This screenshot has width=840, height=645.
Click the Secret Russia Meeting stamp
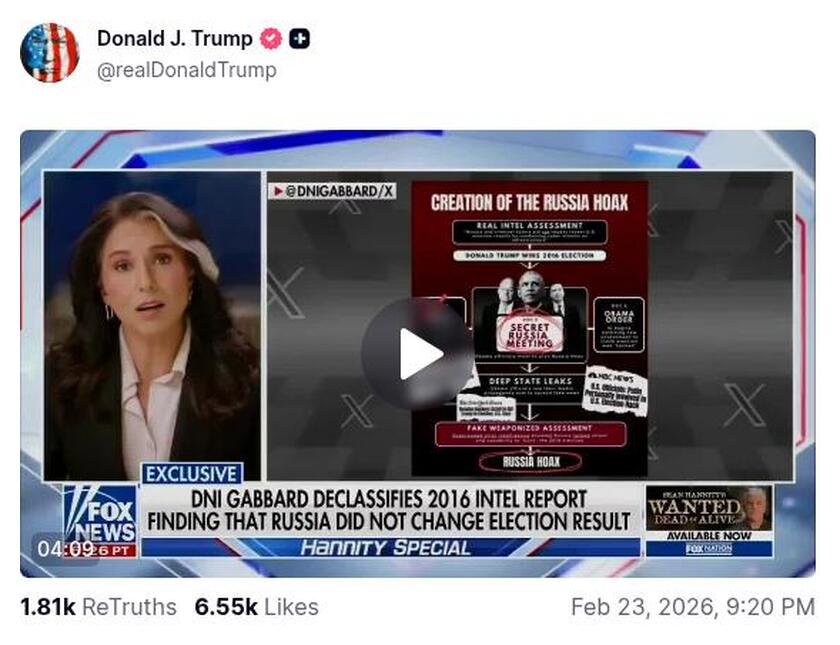tap(529, 334)
